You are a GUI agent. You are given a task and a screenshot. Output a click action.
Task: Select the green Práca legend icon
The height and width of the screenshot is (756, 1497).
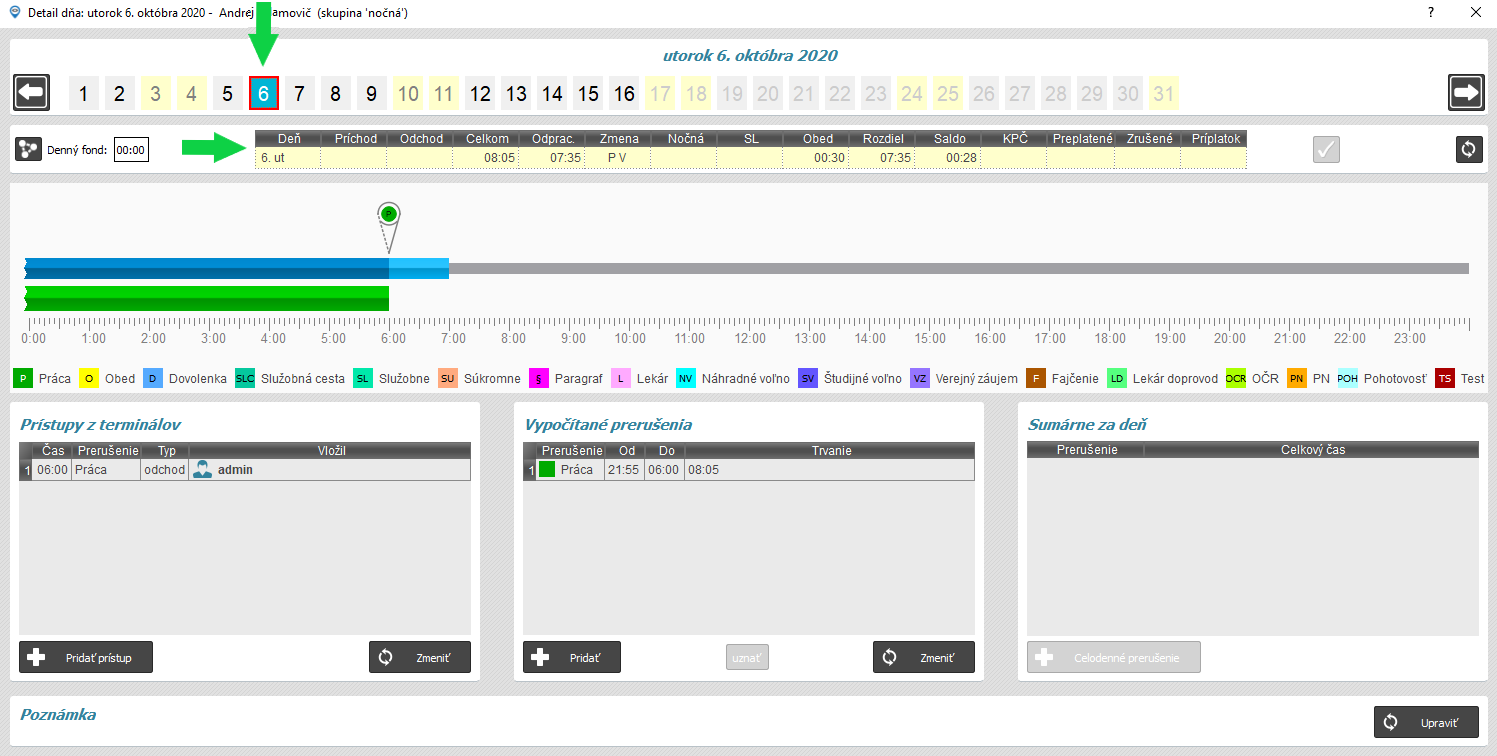(22, 379)
